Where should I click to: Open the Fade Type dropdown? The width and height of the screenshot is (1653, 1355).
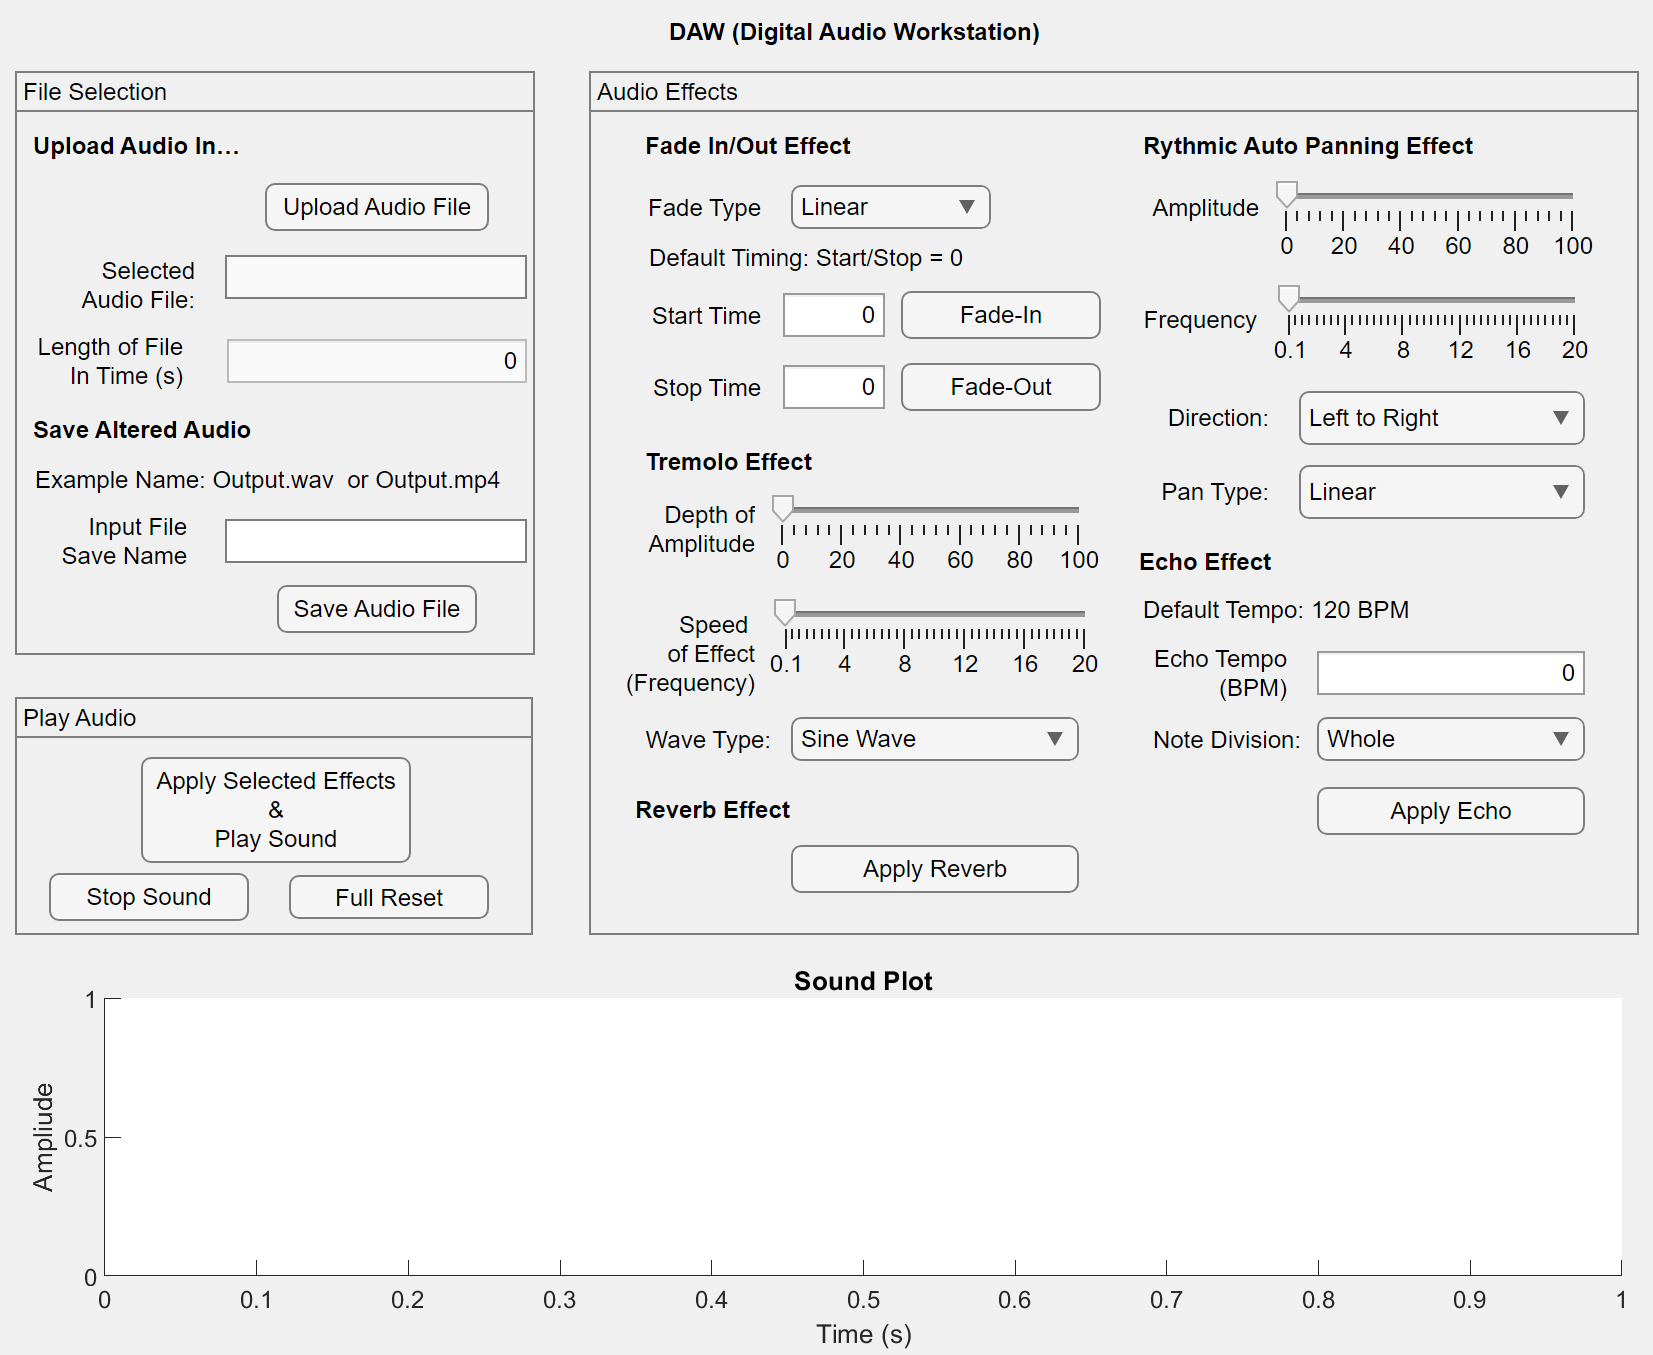tap(889, 207)
